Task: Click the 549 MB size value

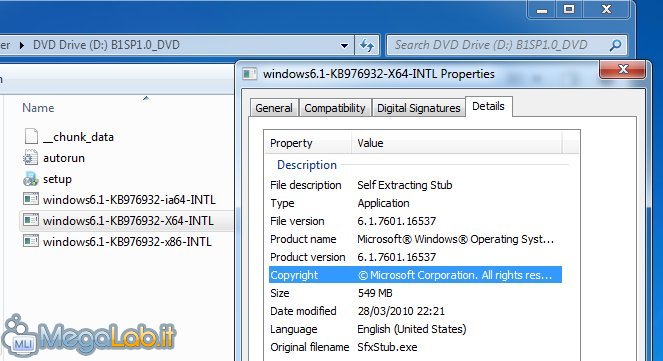Action: point(375,293)
